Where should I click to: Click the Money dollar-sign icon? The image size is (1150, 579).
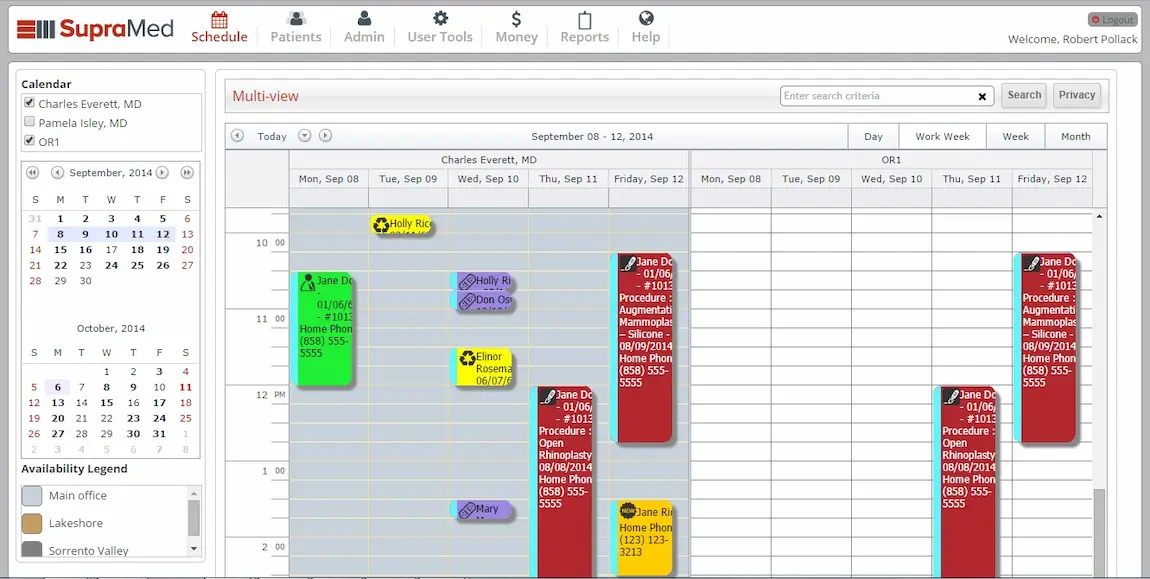pos(515,19)
